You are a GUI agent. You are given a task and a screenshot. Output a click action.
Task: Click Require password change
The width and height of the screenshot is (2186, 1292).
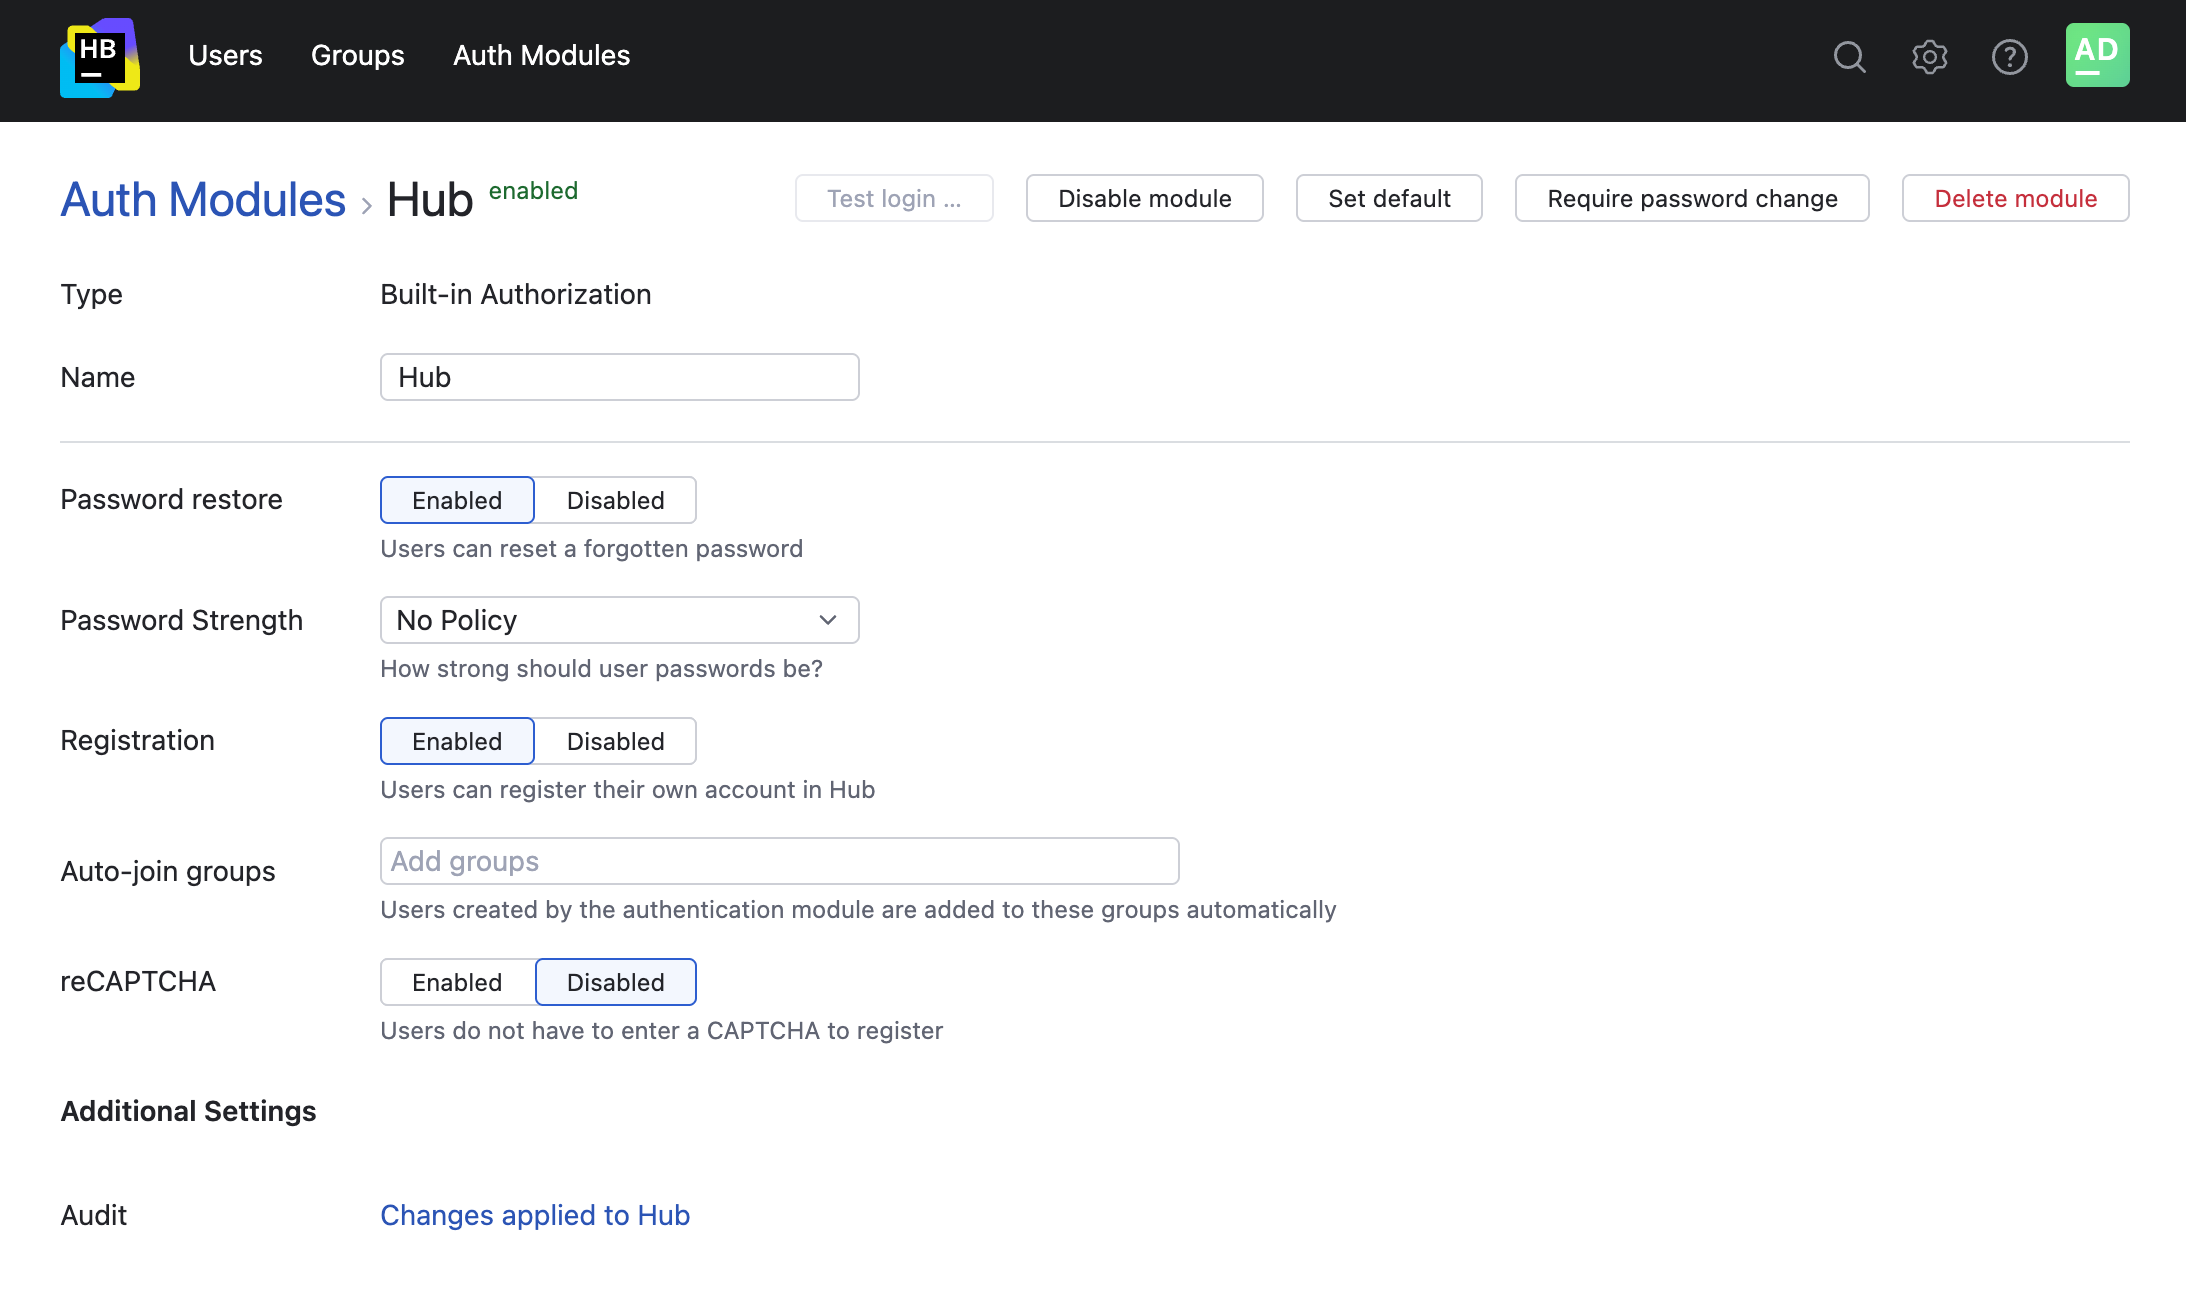[x=1692, y=198]
